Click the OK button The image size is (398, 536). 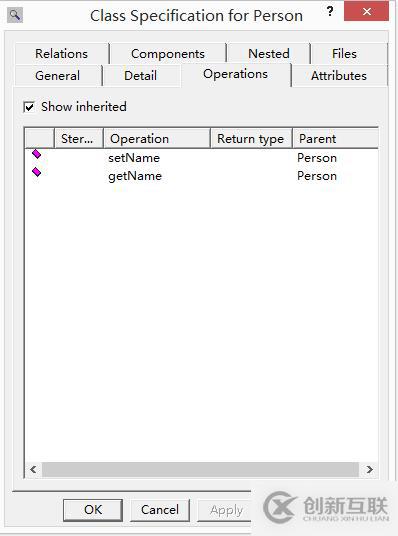click(93, 510)
